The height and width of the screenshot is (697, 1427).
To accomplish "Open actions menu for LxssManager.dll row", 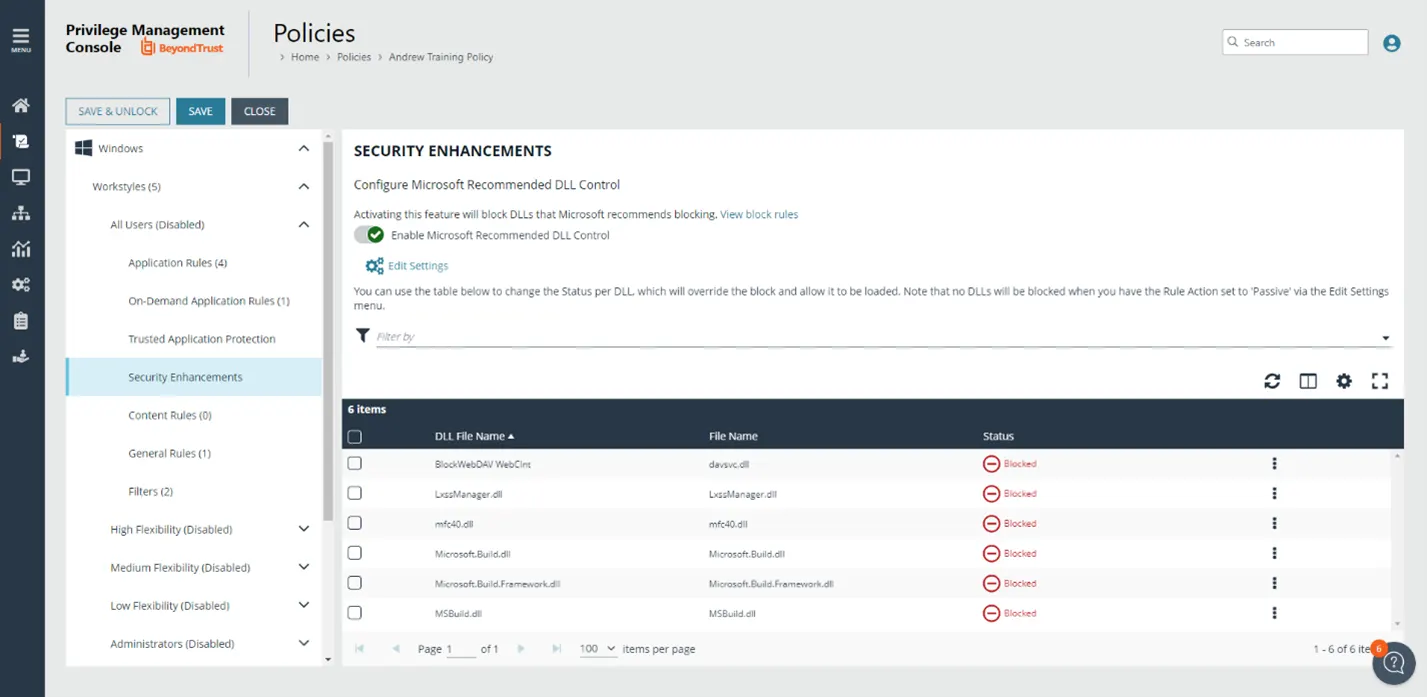I will (x=1274, y=494).
